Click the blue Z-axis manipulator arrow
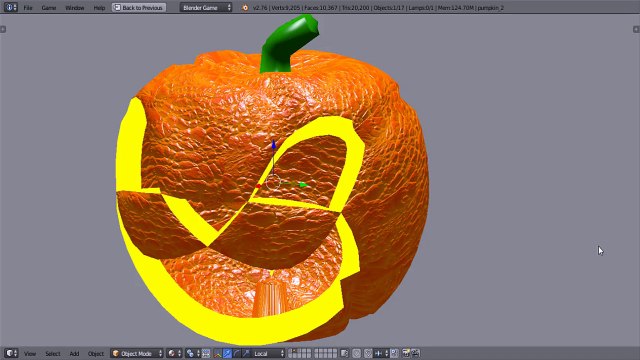The image size is (640, 360). [x=273, y=144]
